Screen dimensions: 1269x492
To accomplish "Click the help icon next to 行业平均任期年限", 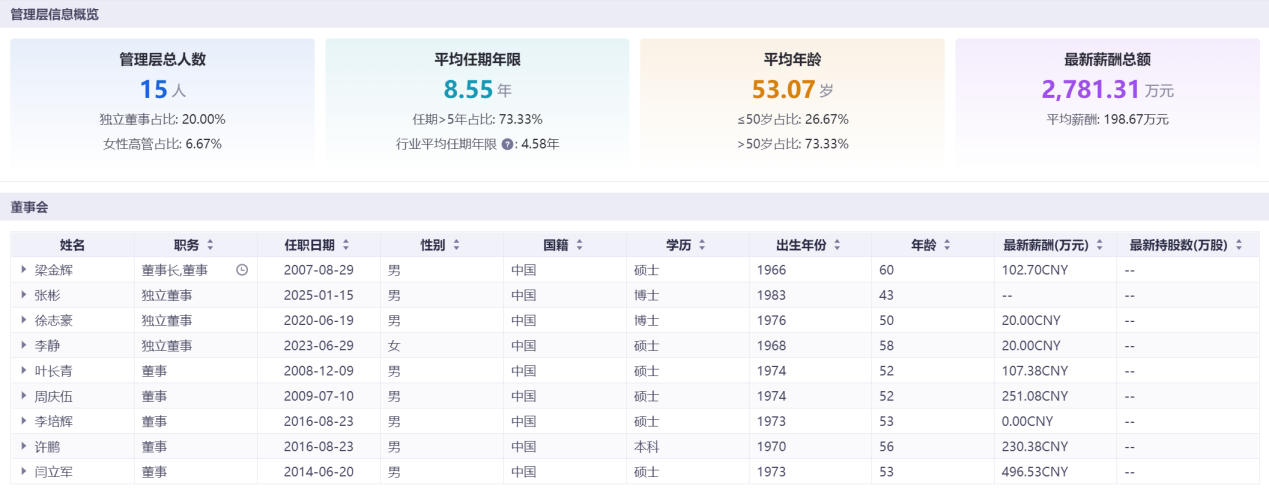I will pos(507,144).
